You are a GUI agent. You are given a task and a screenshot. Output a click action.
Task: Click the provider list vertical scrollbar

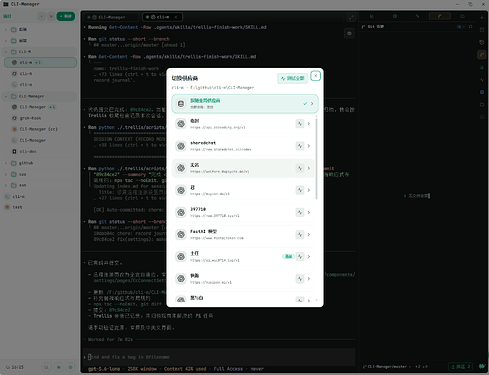(316, 158)
